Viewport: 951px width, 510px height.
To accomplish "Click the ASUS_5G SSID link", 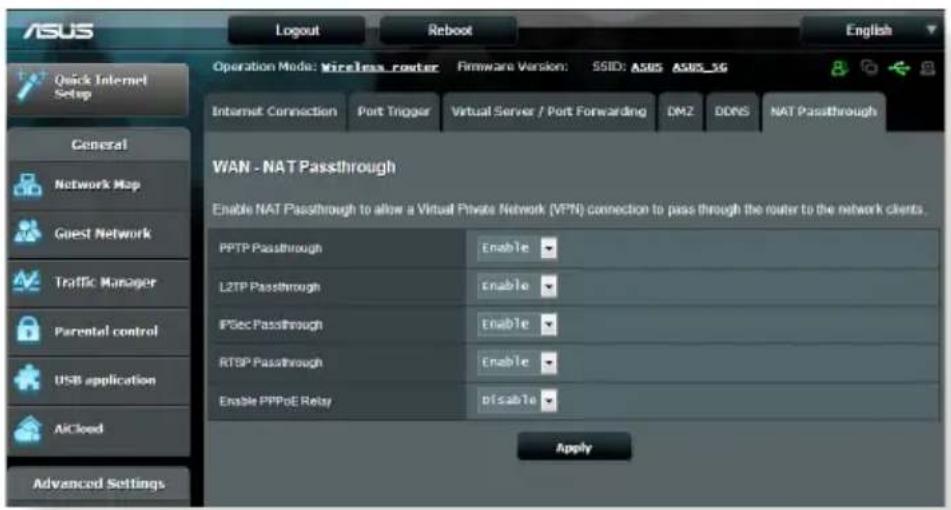I will (699, 67).
